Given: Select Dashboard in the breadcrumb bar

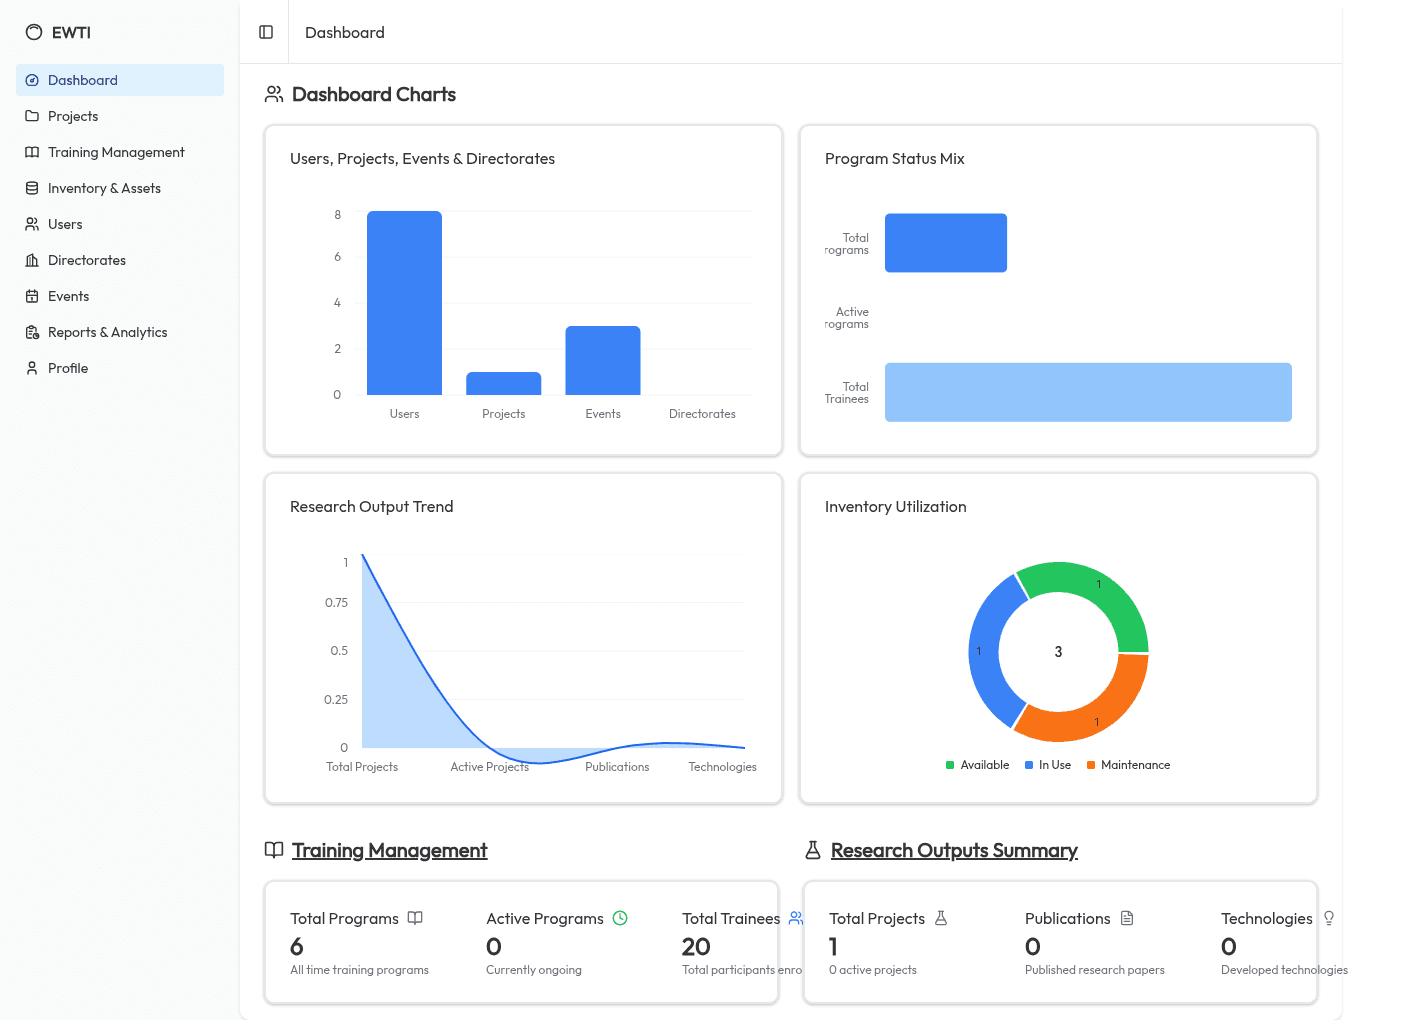Looking at the screenshot, I should tap(344, 32).
